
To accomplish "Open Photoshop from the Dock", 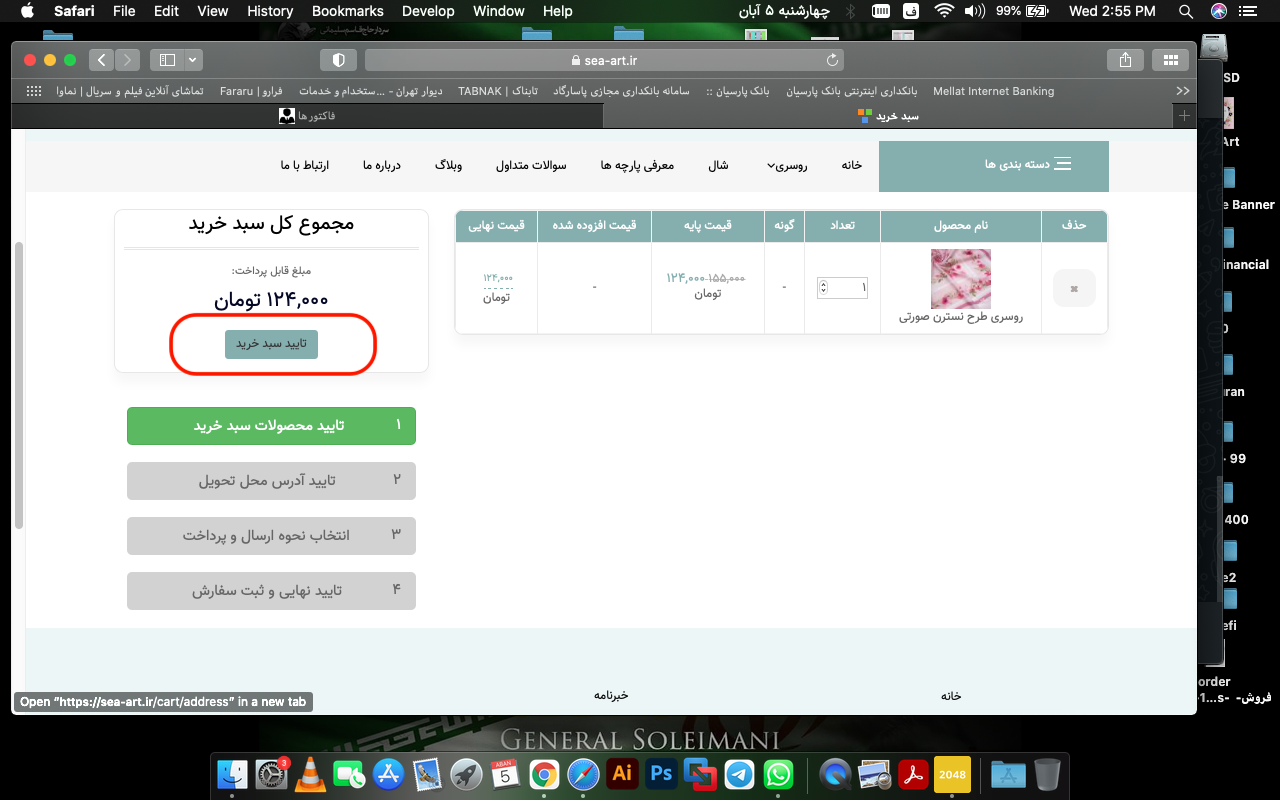I will point(661,773).
